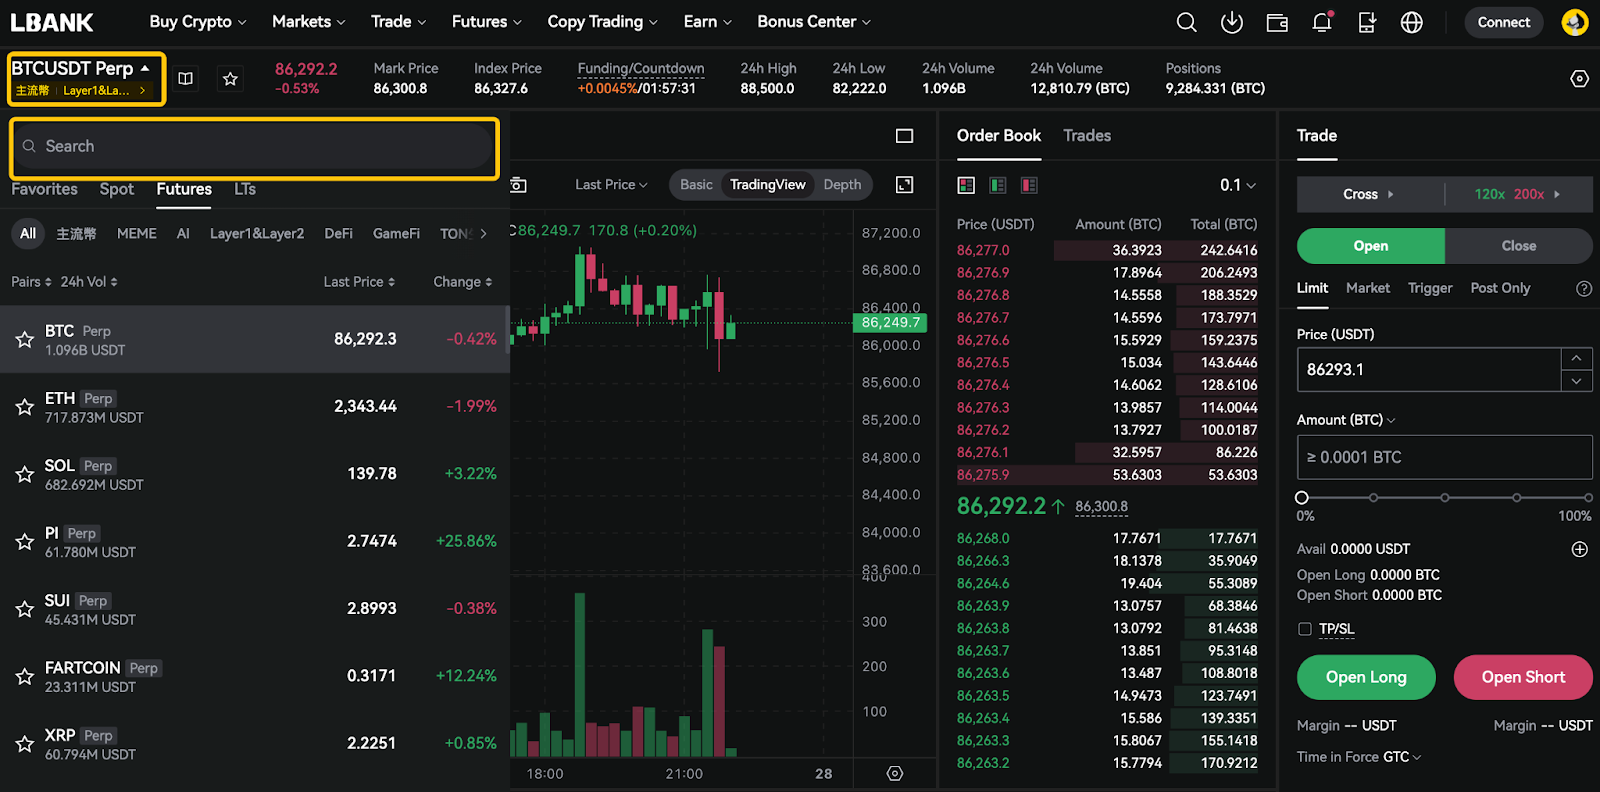Image resolution: width=1600 pixels, height=792 pixels.
Task: Open the trading guide book icon
Action: tap(186, 78)
